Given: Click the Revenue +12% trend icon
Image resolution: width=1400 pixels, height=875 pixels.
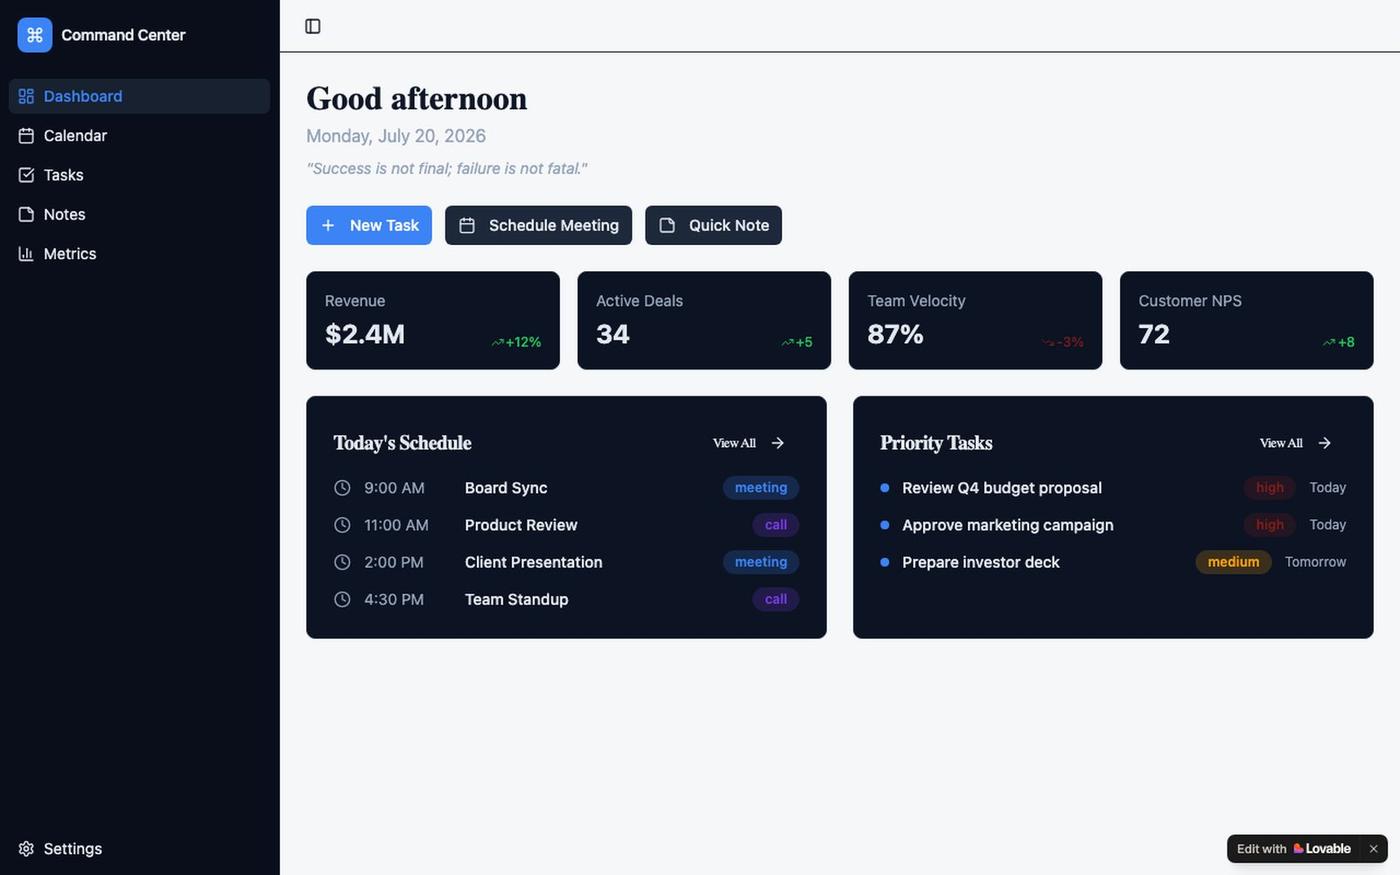Looking at the screenshot, I should (497, 342).
